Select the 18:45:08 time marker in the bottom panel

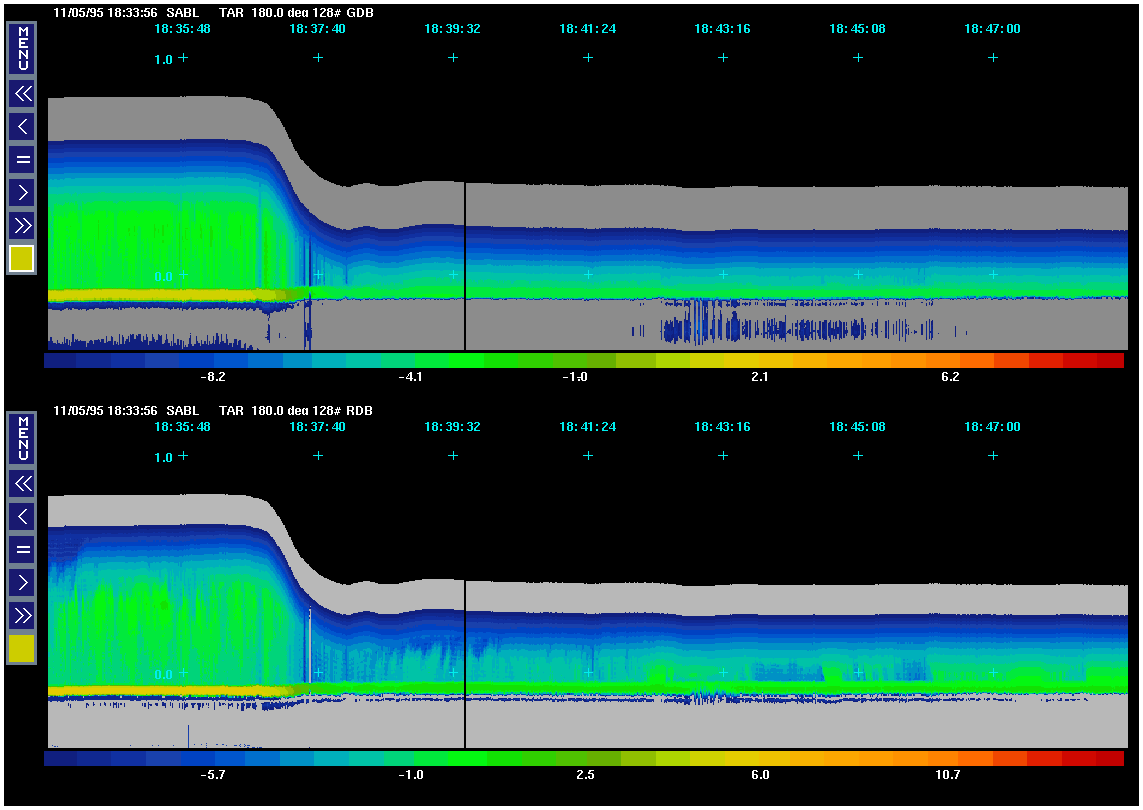pos(858,427)
